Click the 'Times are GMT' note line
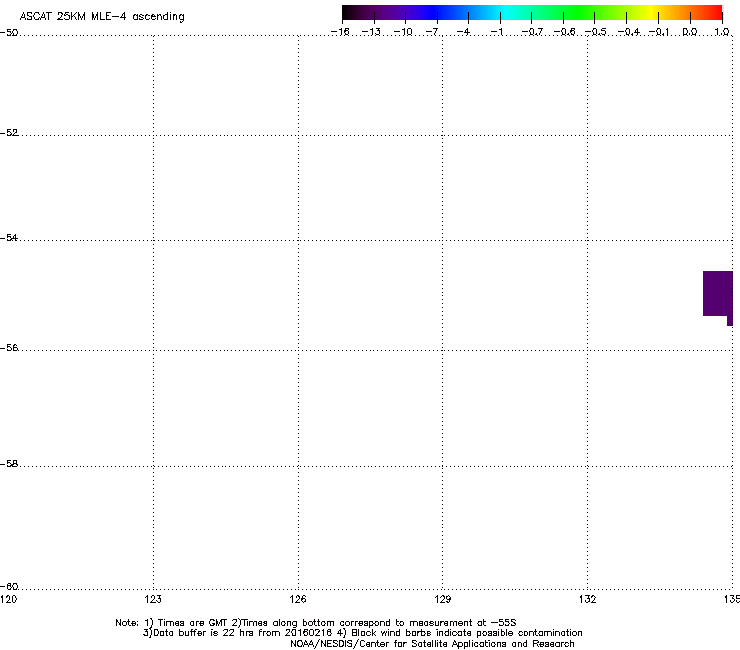The image size is (740, 650). coord(316,623)
